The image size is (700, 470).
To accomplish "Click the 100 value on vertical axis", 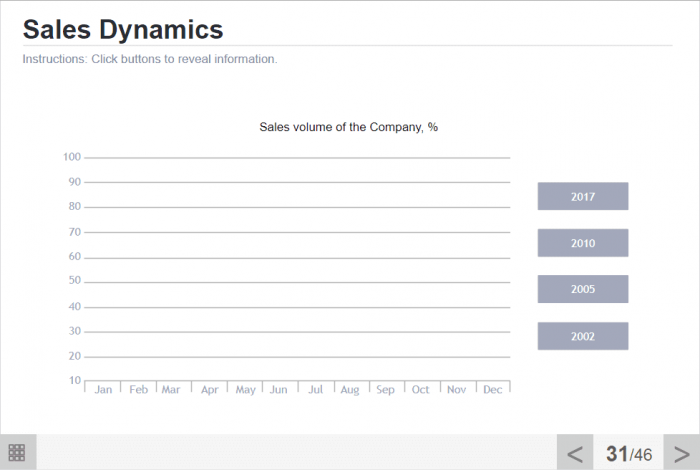I will pos(71,157).
